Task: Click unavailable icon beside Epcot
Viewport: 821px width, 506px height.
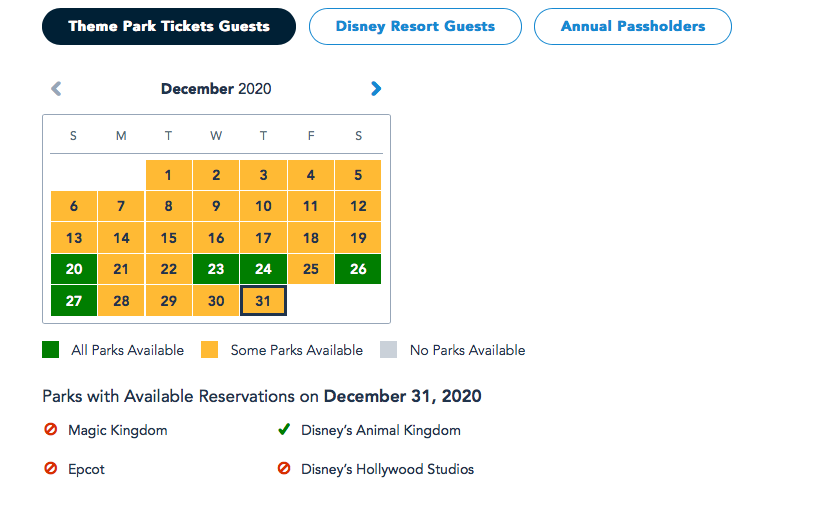Action: coord(51,469)
